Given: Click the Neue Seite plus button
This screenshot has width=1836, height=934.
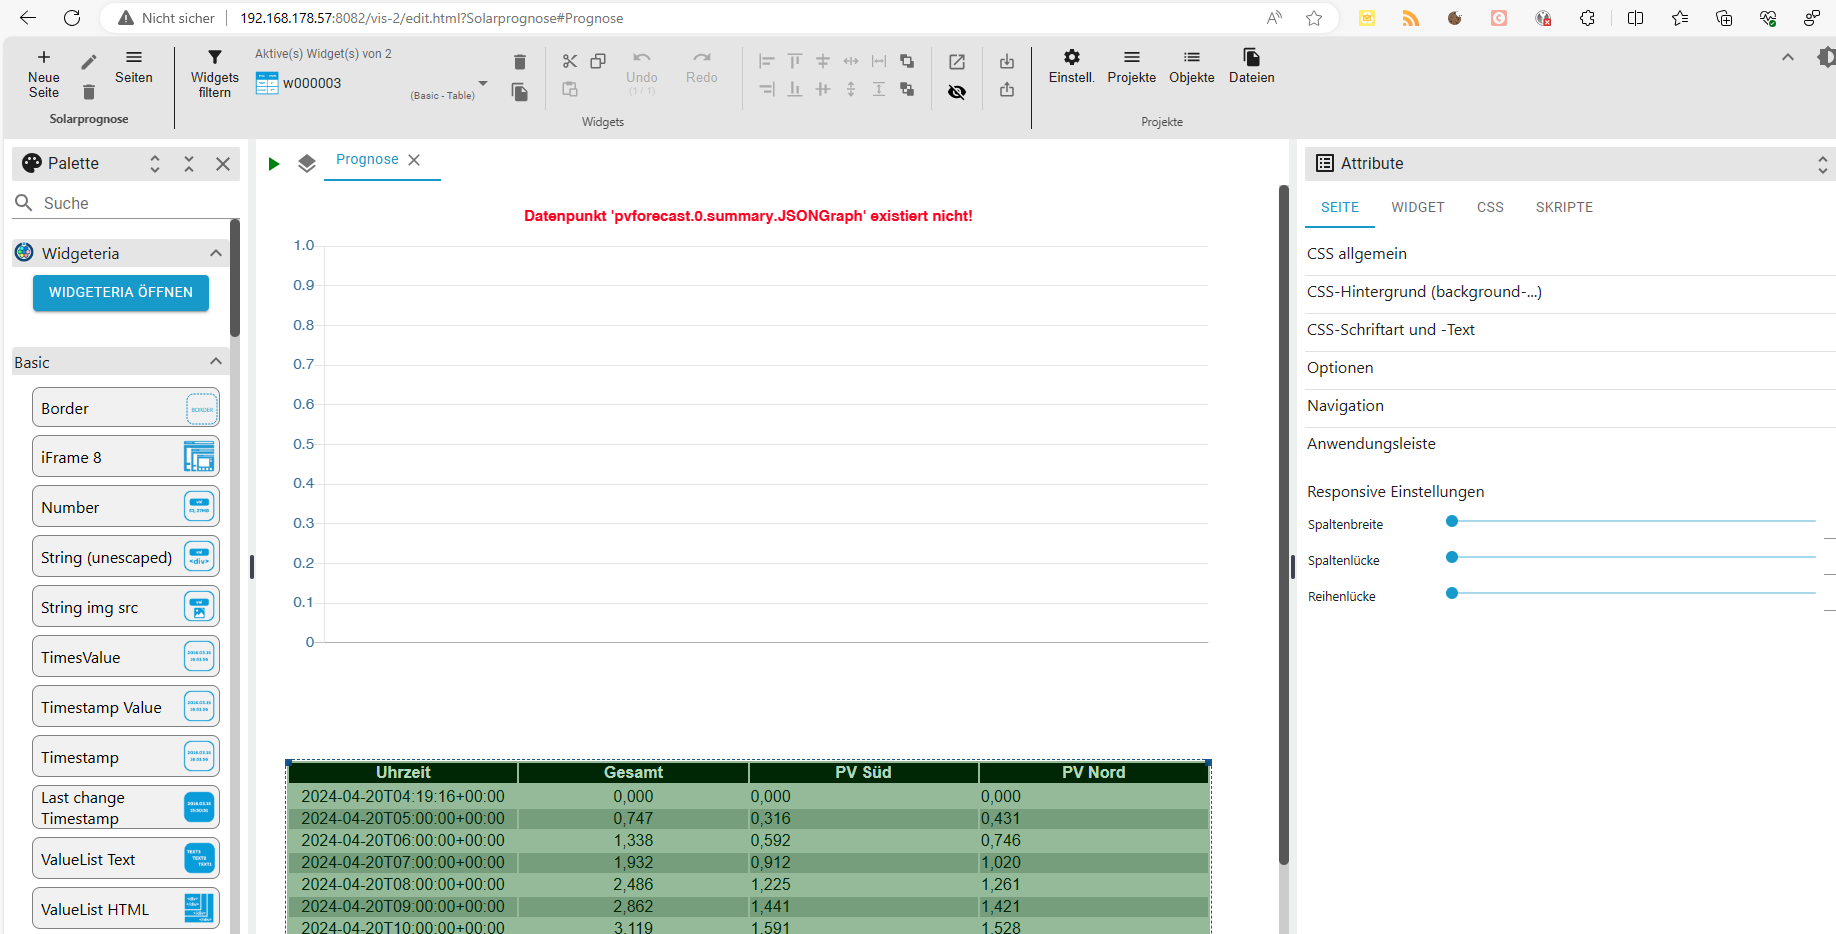Looking at the screenshot, I should 44,74.
